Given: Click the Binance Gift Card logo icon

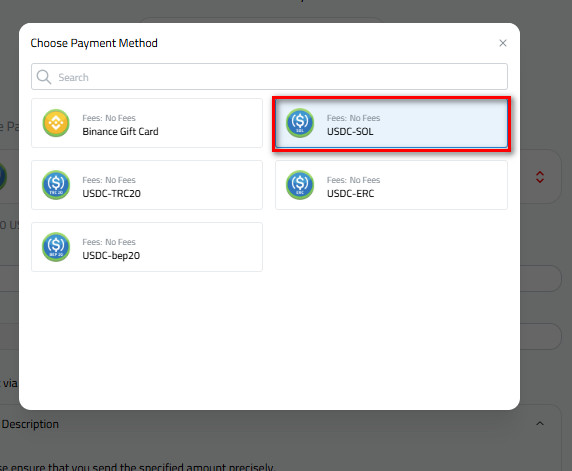Looking at the screenshot, I should point(56,123).
